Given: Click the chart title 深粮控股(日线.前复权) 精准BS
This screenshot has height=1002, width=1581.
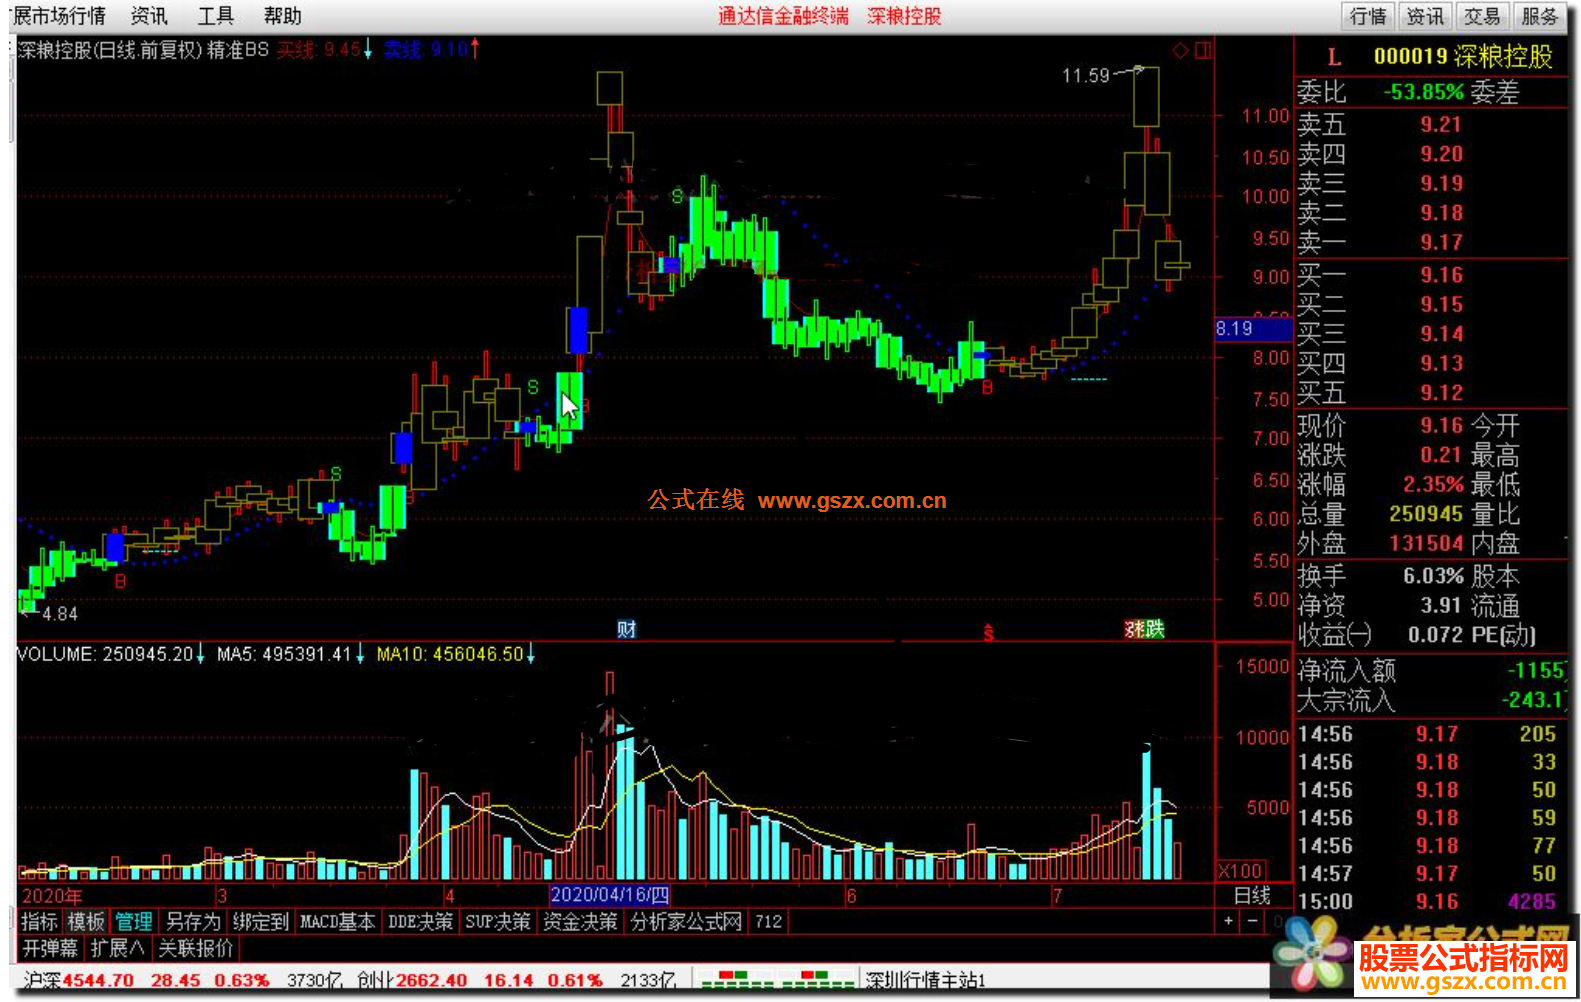Looking at the screenshot, I should 143,49.
